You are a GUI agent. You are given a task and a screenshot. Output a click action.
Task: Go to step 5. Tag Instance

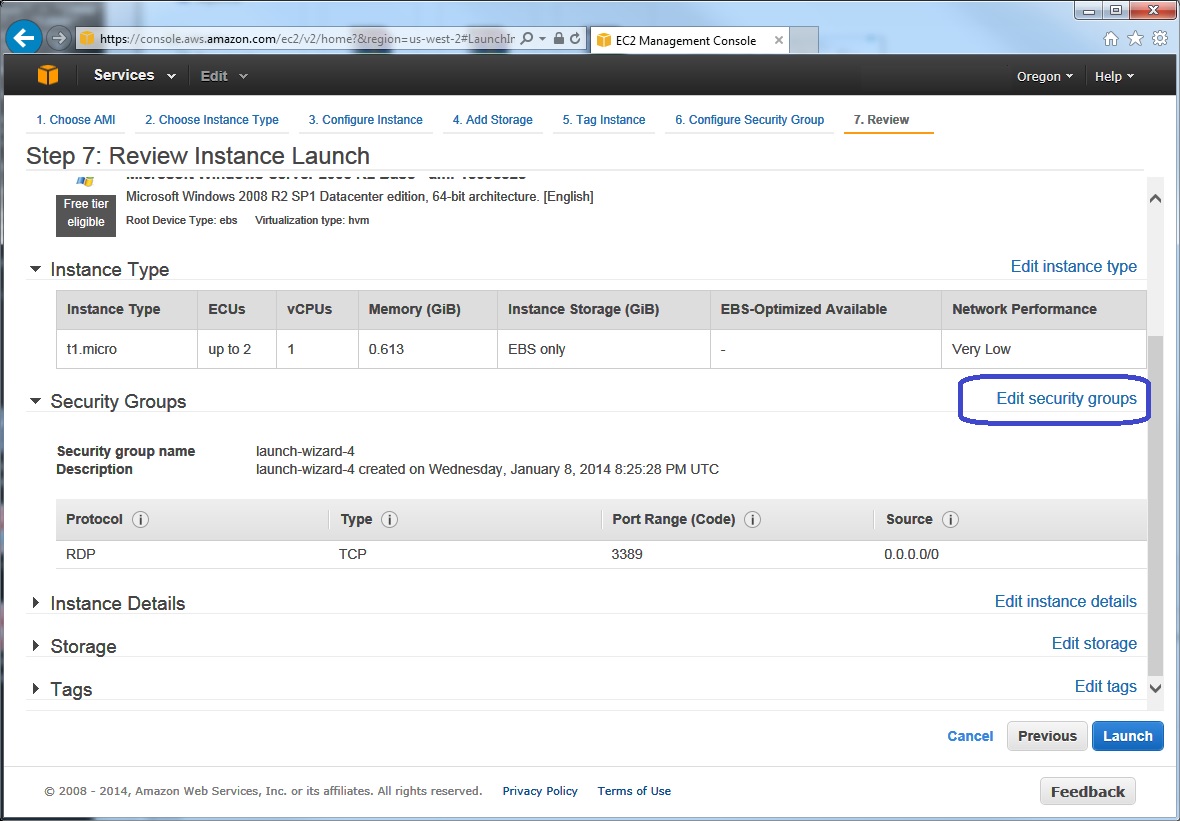(x=604, y=120)
